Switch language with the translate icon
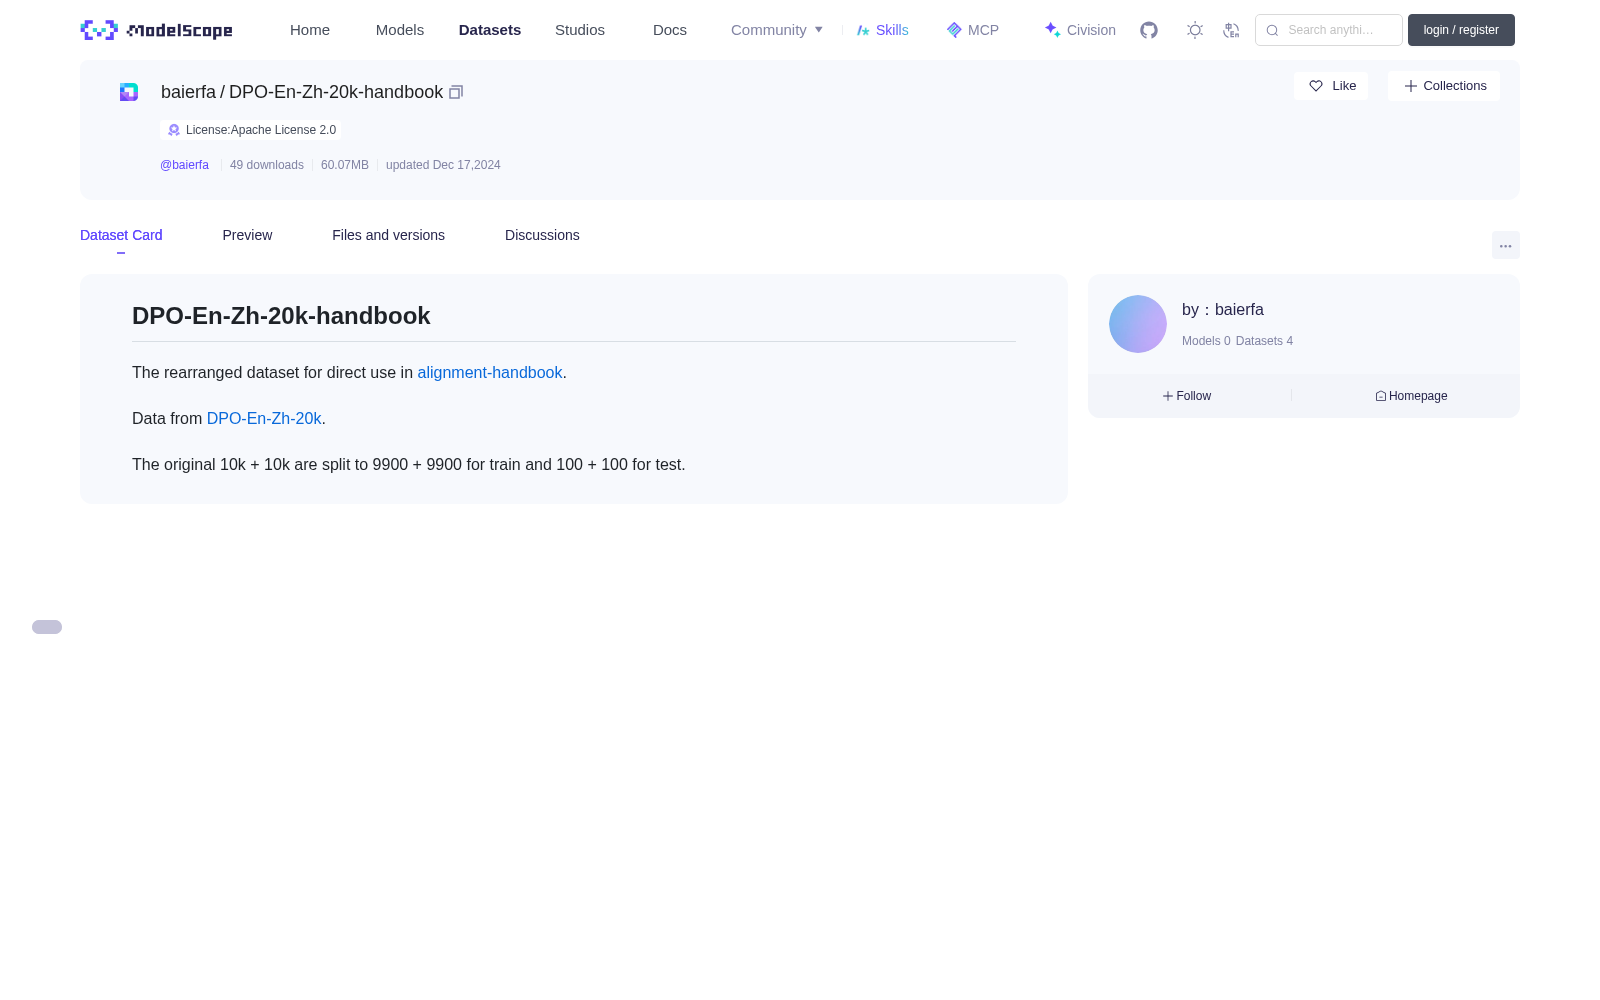The height and width of the screenshot is (1000, 1600). point(1231,30)
